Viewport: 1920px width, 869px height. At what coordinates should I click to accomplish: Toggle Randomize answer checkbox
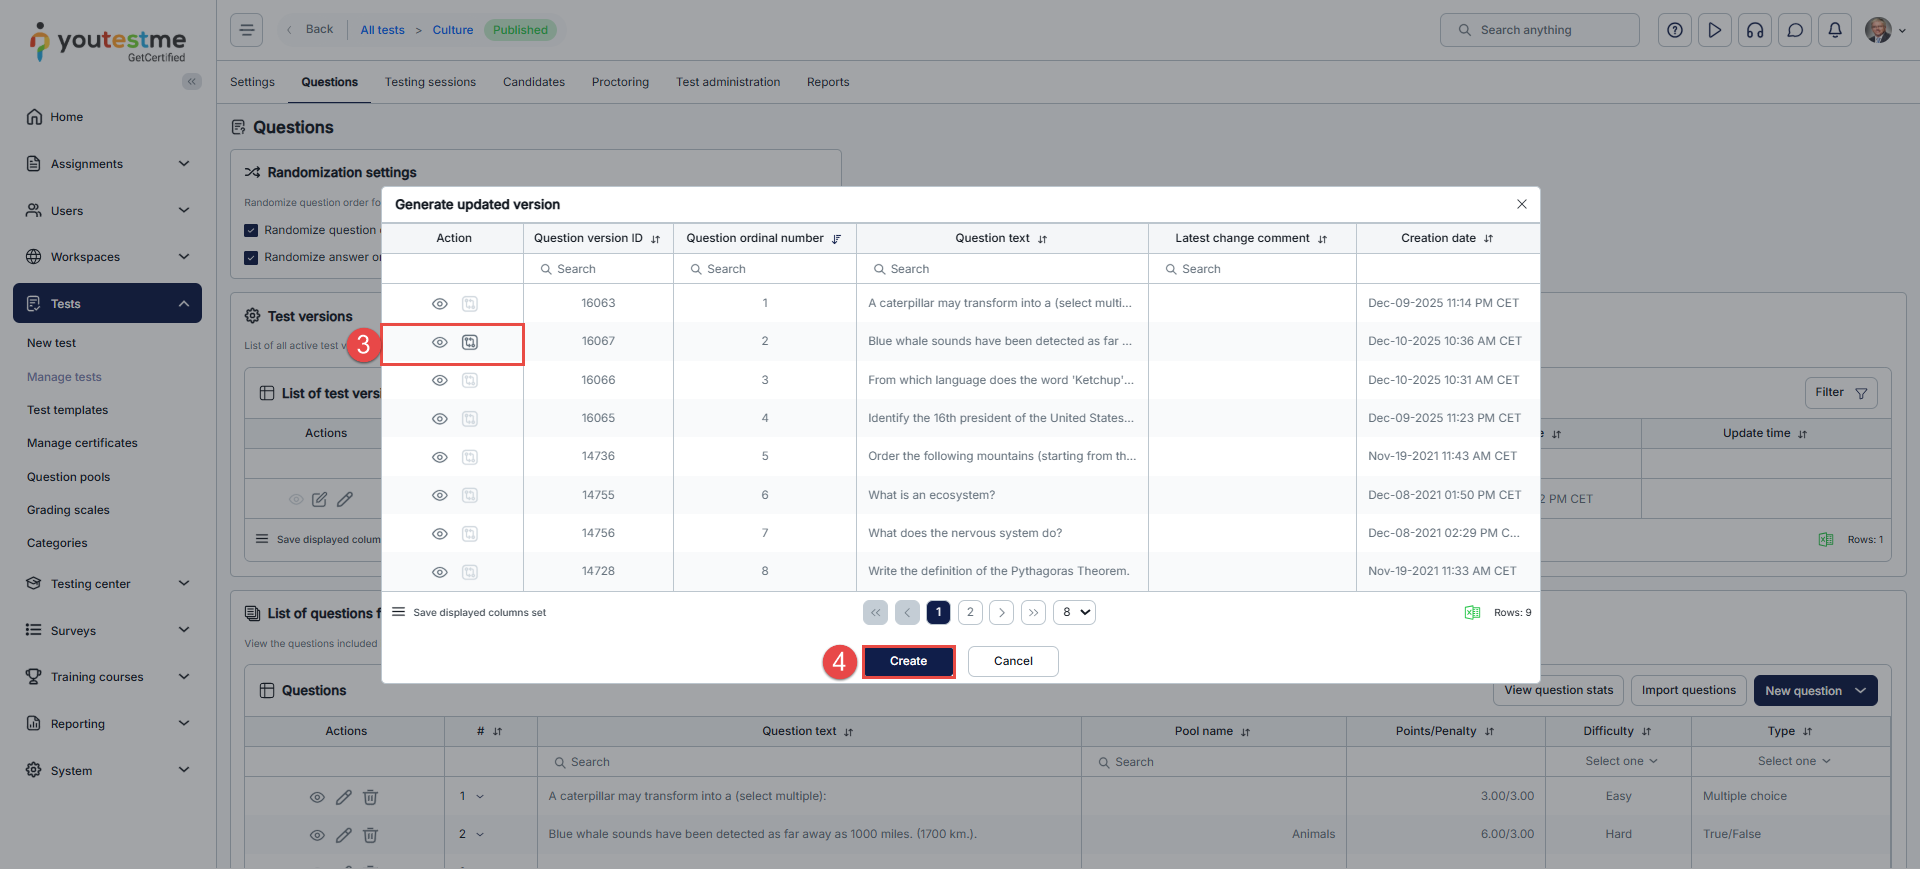[x=251, y=258]
